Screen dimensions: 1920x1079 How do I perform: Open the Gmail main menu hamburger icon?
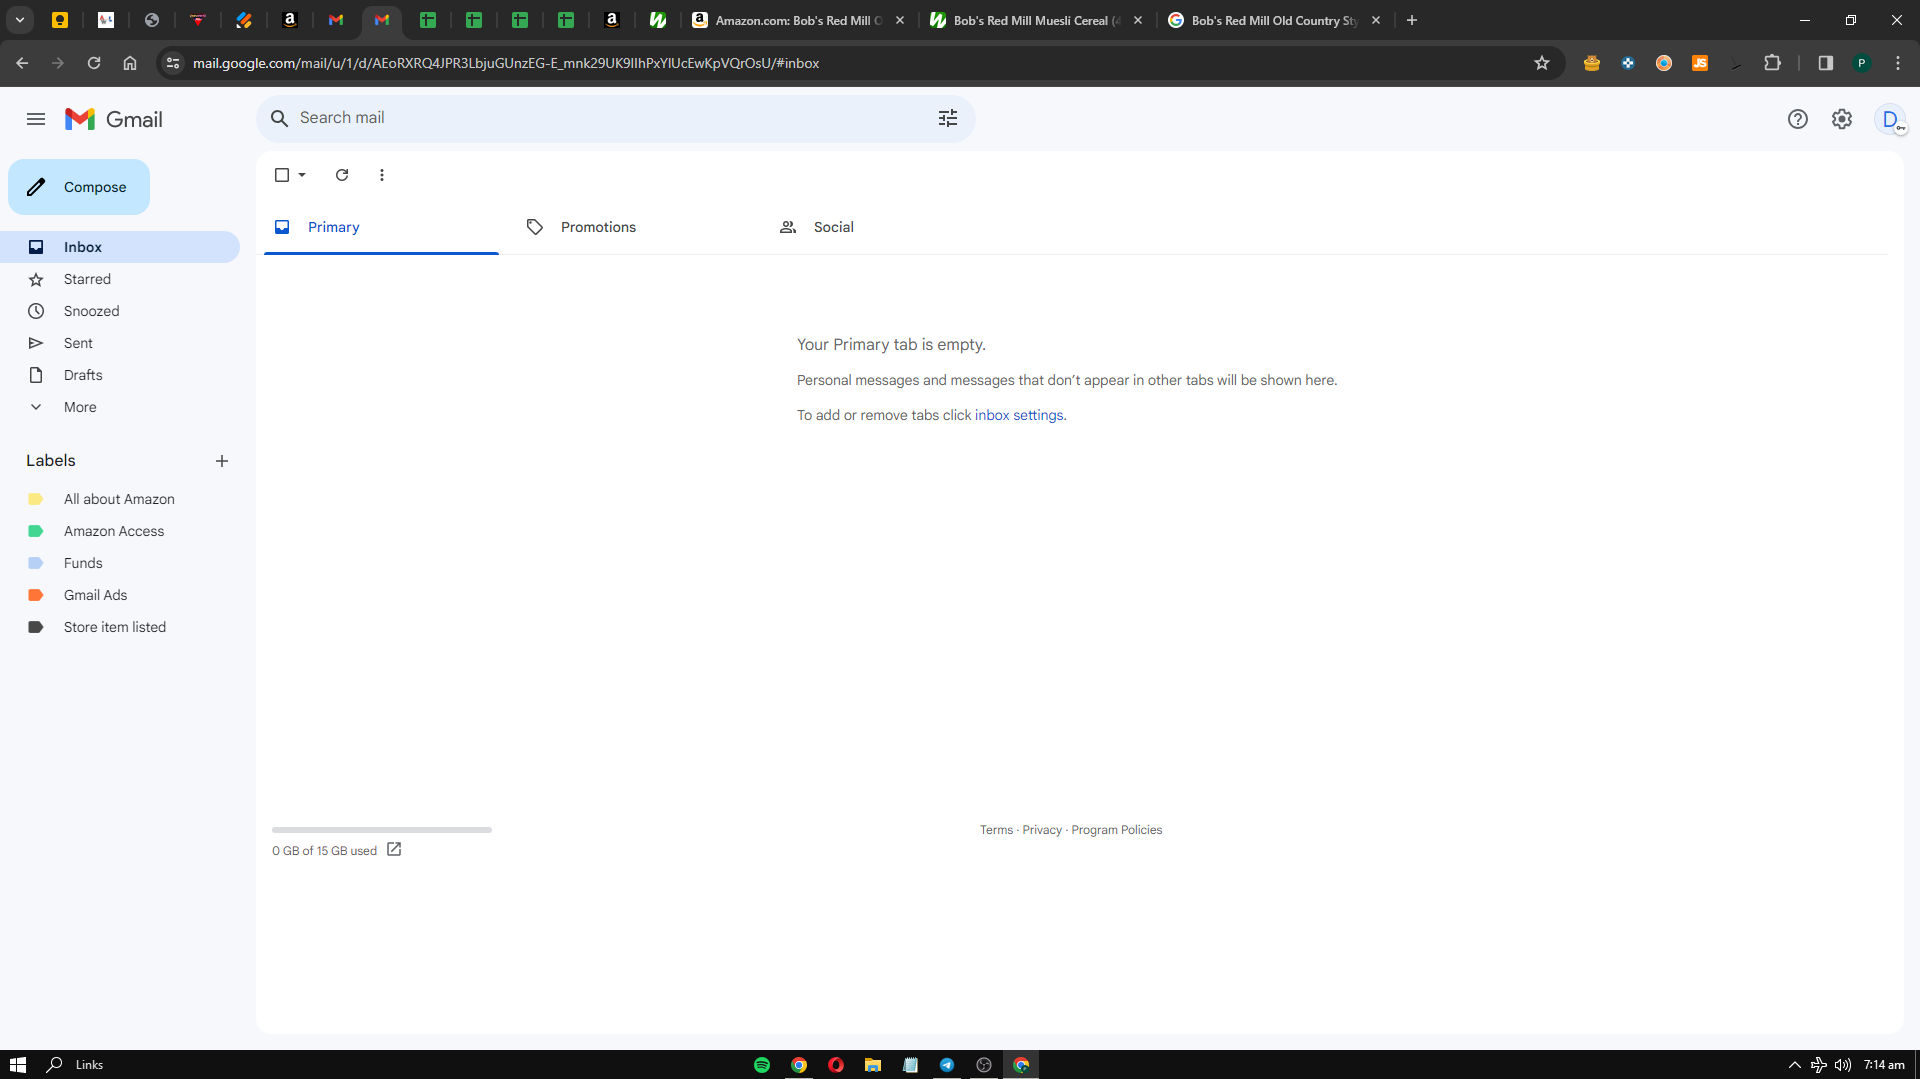[x=36, y=119]
